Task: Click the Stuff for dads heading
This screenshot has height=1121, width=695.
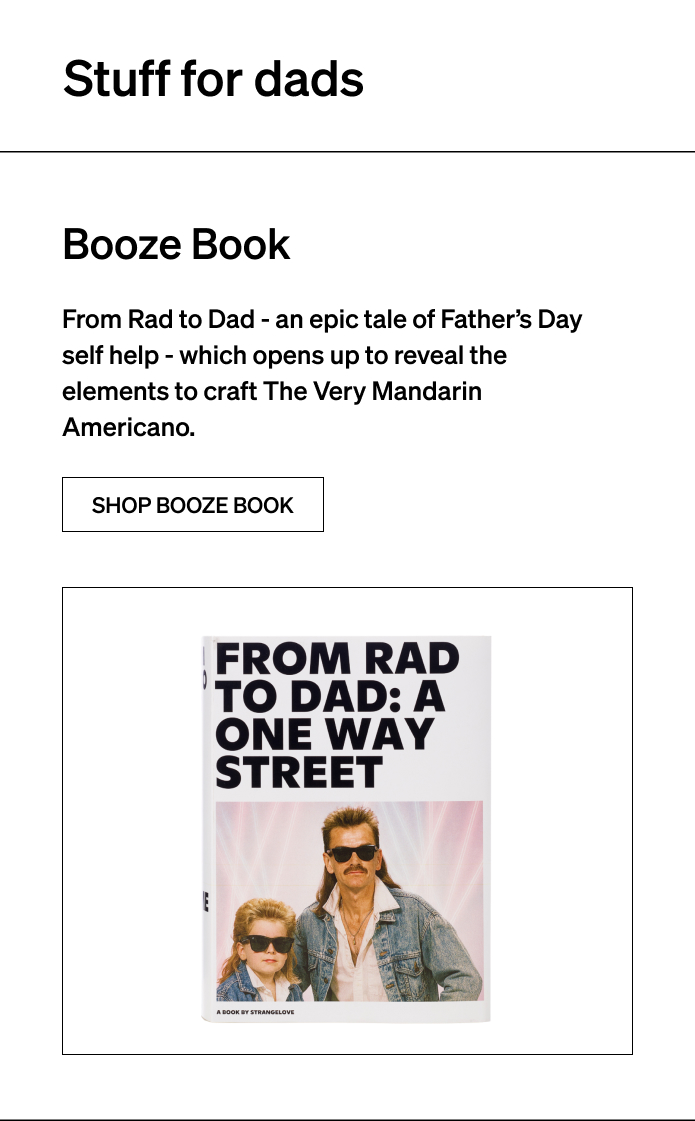Action: tap(213, 79)
